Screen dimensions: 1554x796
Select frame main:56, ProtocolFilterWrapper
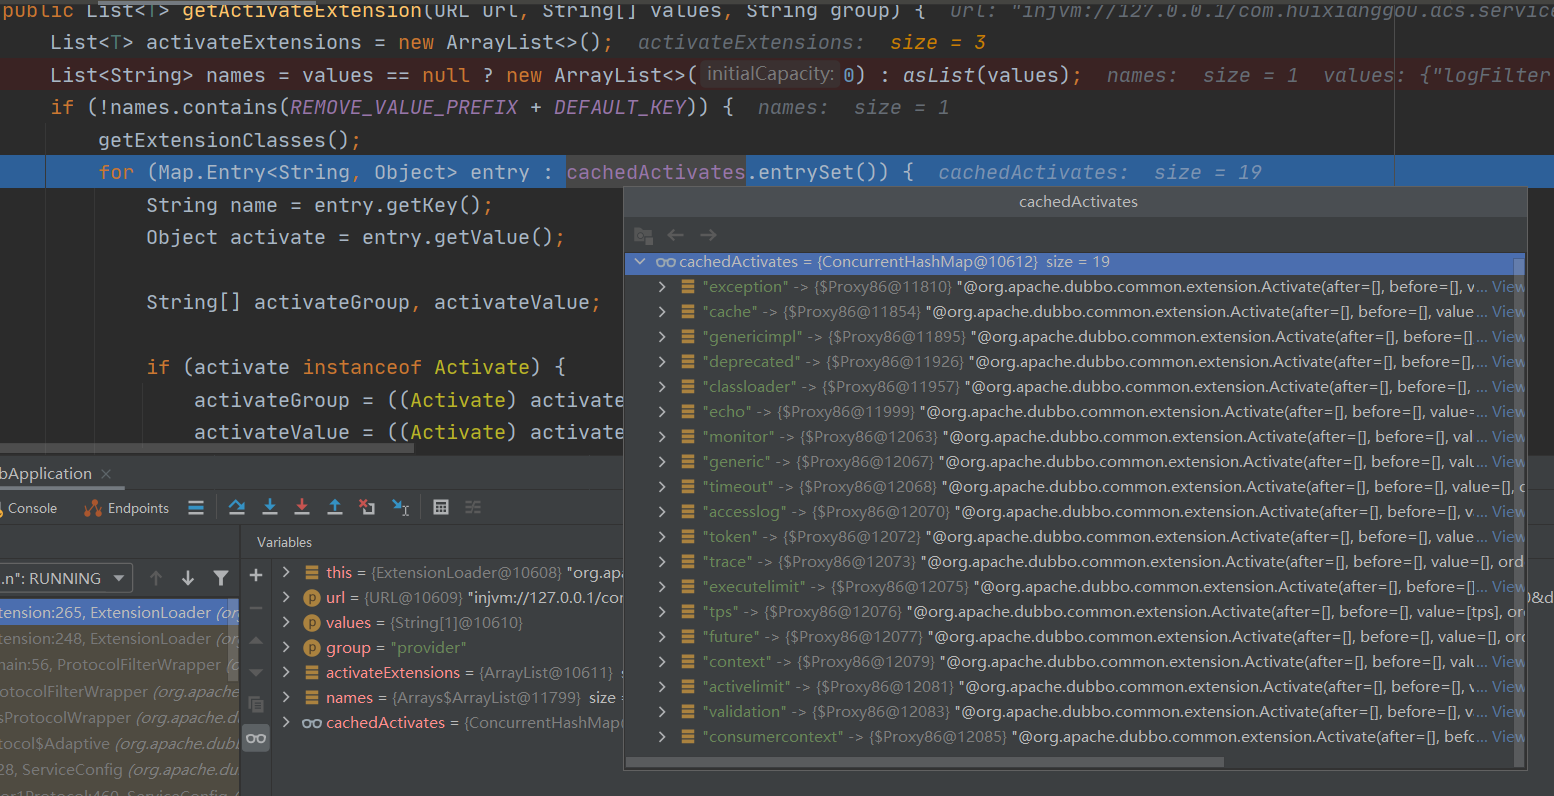(119, 664)
